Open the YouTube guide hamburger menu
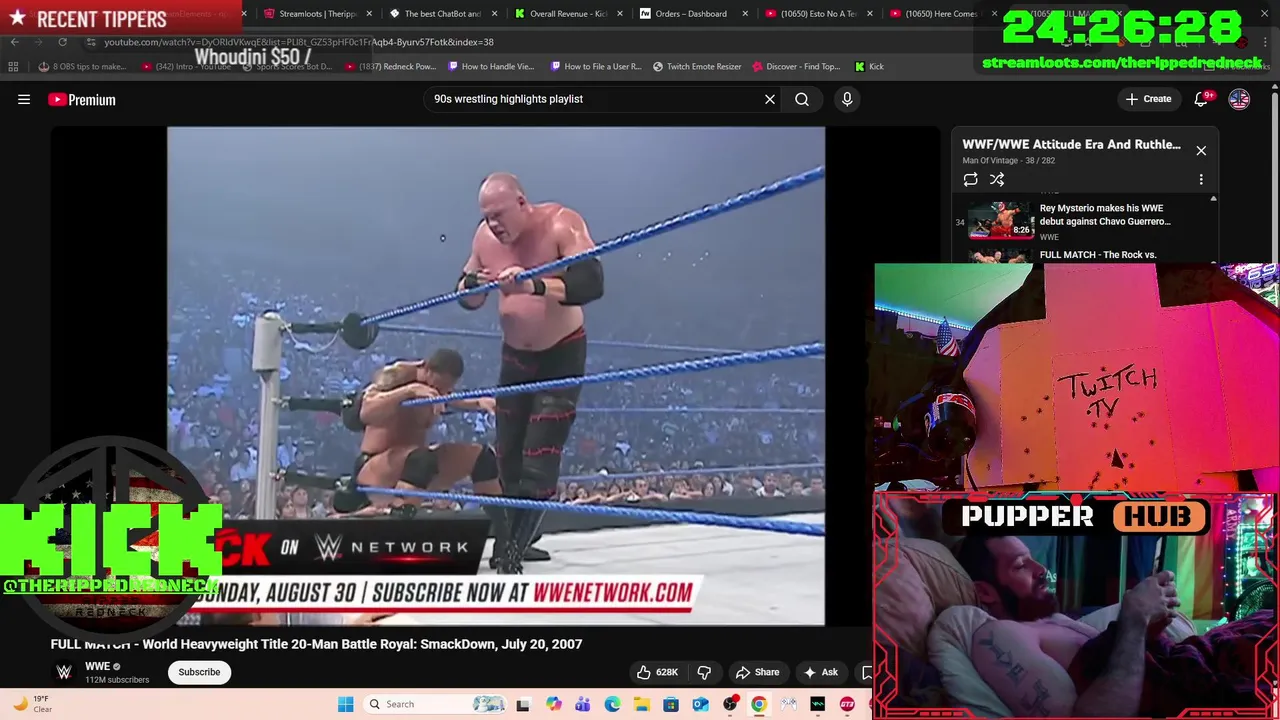 click(24, 99)
